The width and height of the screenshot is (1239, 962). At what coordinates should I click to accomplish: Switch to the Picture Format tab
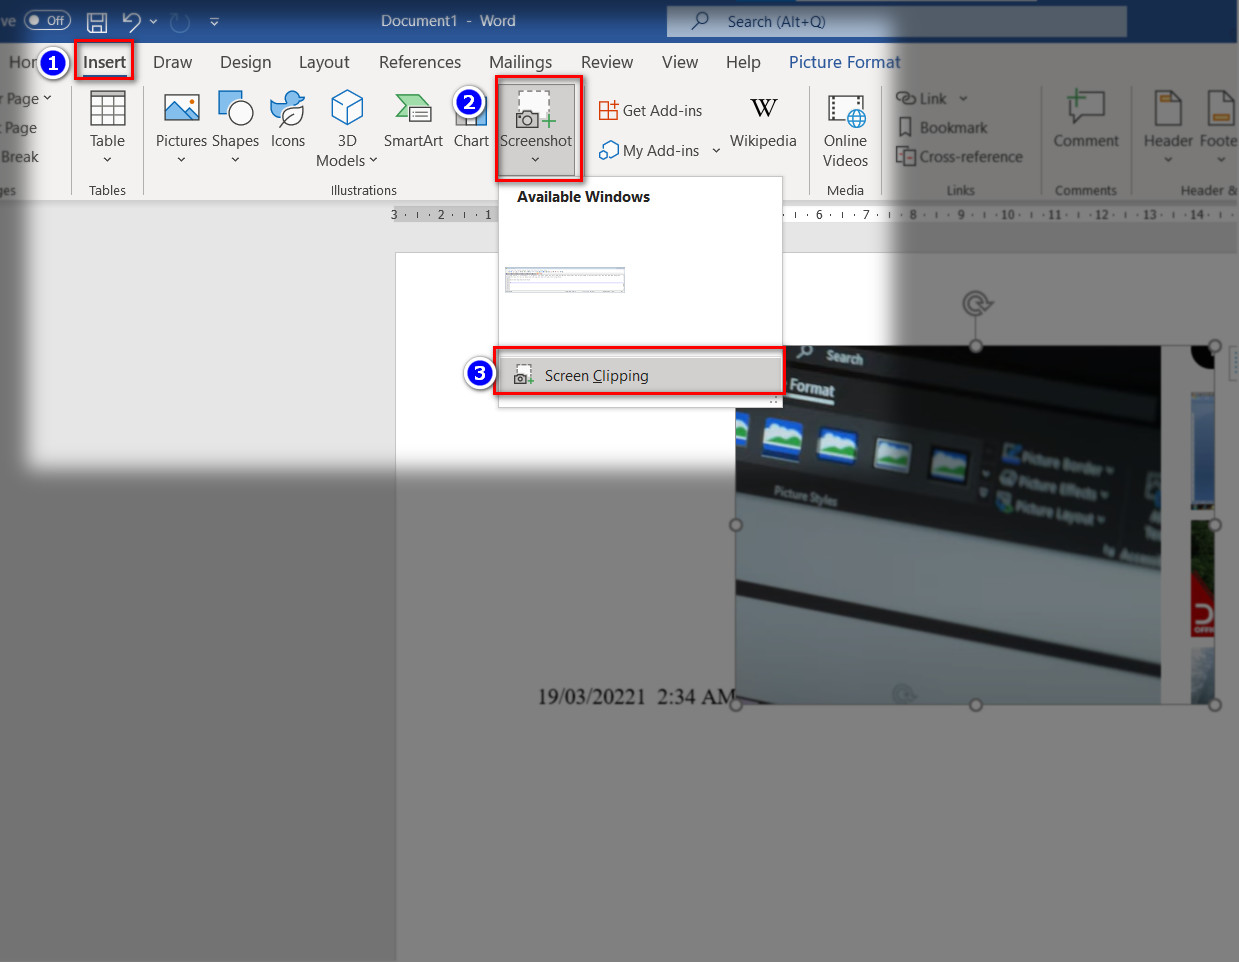pos(845,62)
